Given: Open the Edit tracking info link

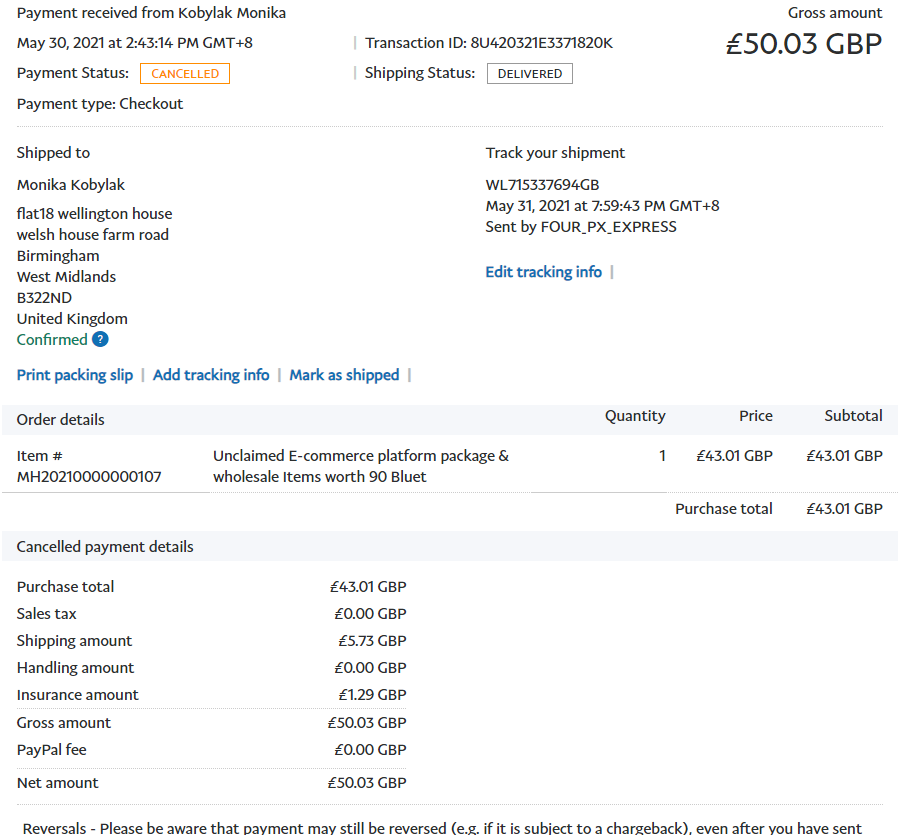Looking at the screenshot, I should click(x=543, y=272).
